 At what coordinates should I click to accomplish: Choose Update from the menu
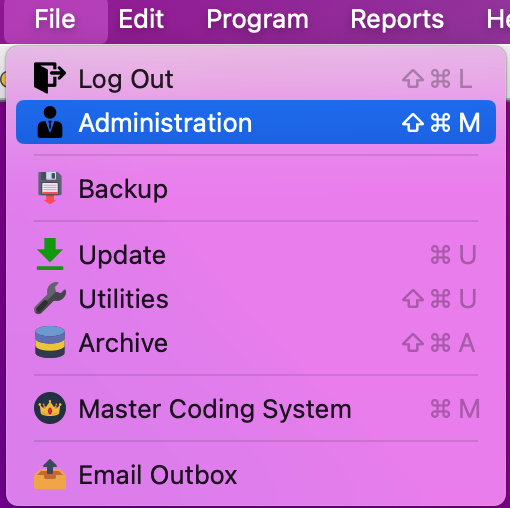[256, 254]
